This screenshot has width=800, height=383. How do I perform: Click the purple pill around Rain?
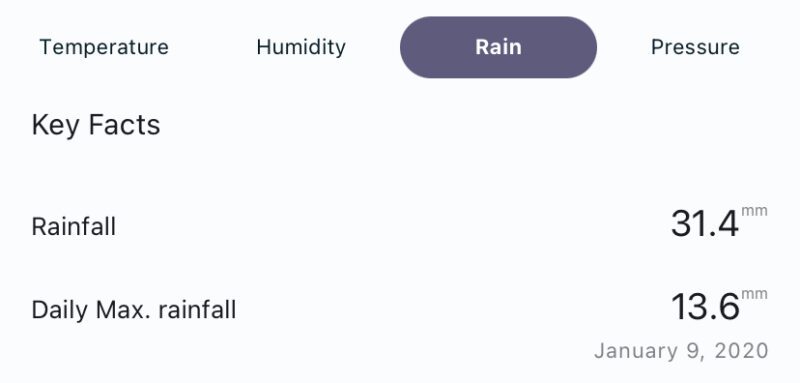[x=498, y=47]
